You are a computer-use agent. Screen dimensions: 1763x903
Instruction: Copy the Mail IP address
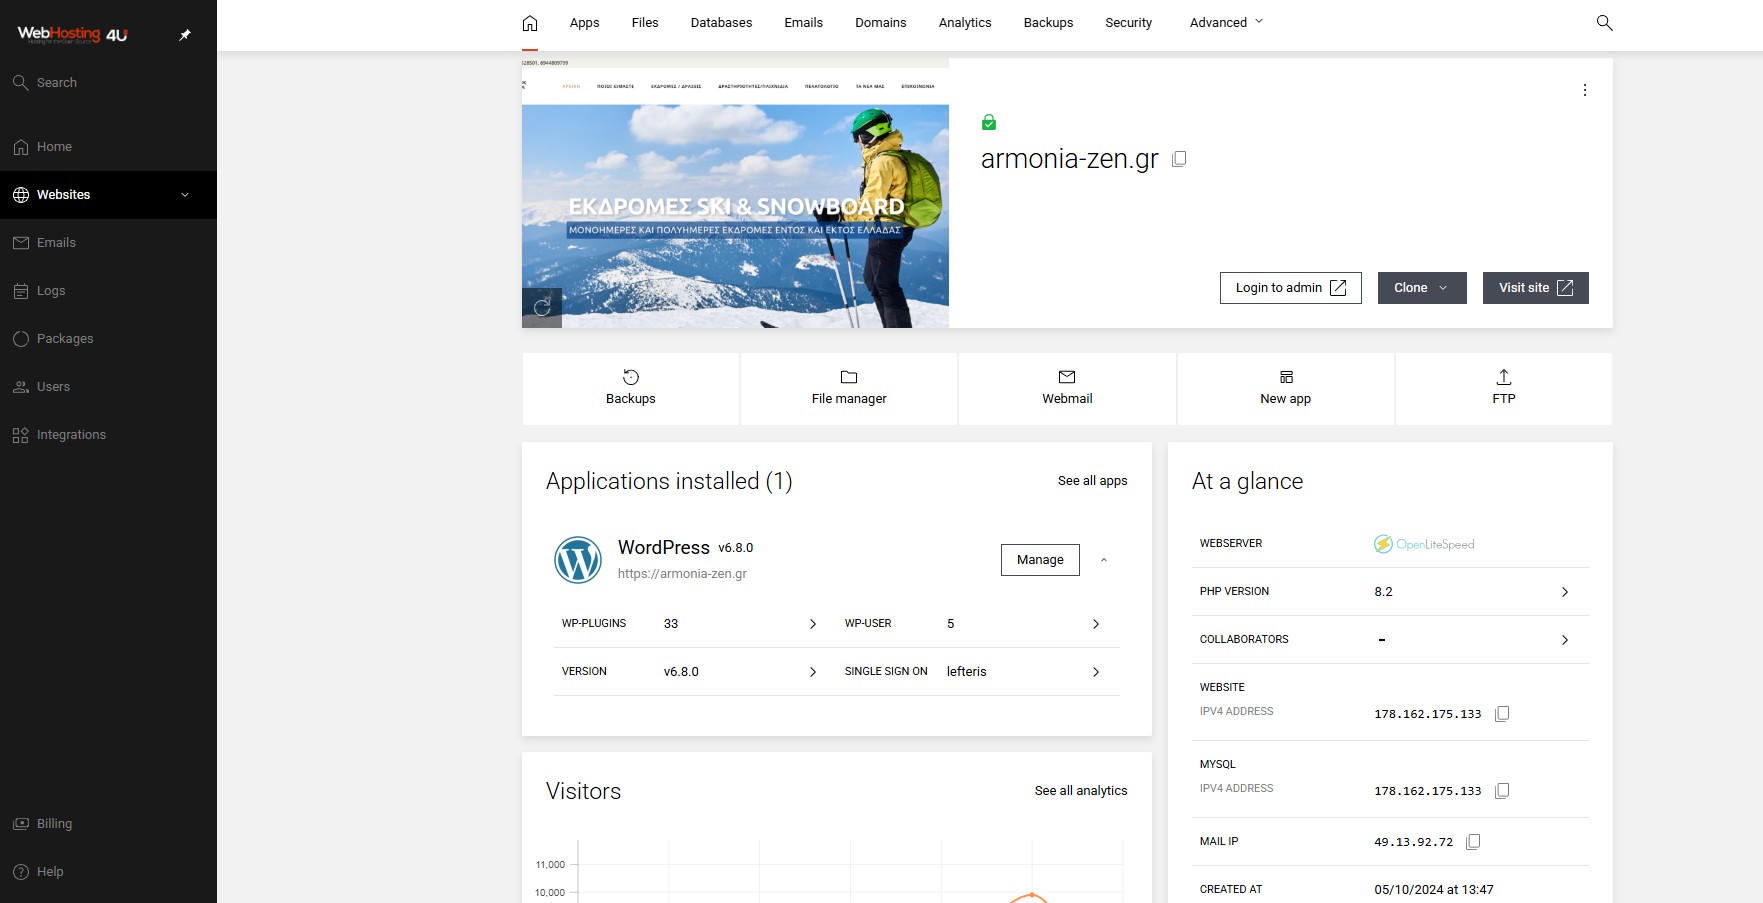1473,842
